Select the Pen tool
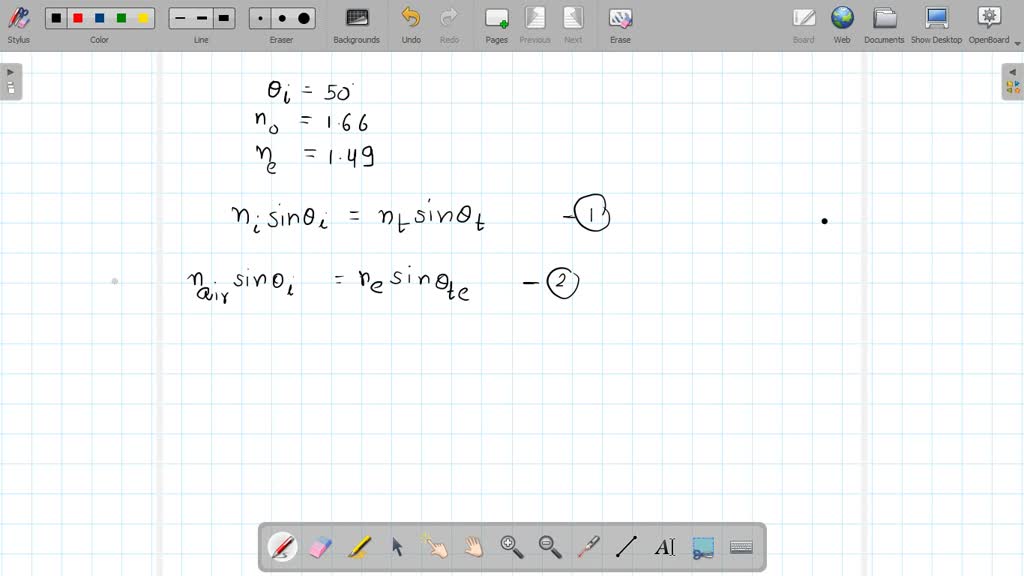The width and height of the screenshot is (1024, 576). point(283,546)
